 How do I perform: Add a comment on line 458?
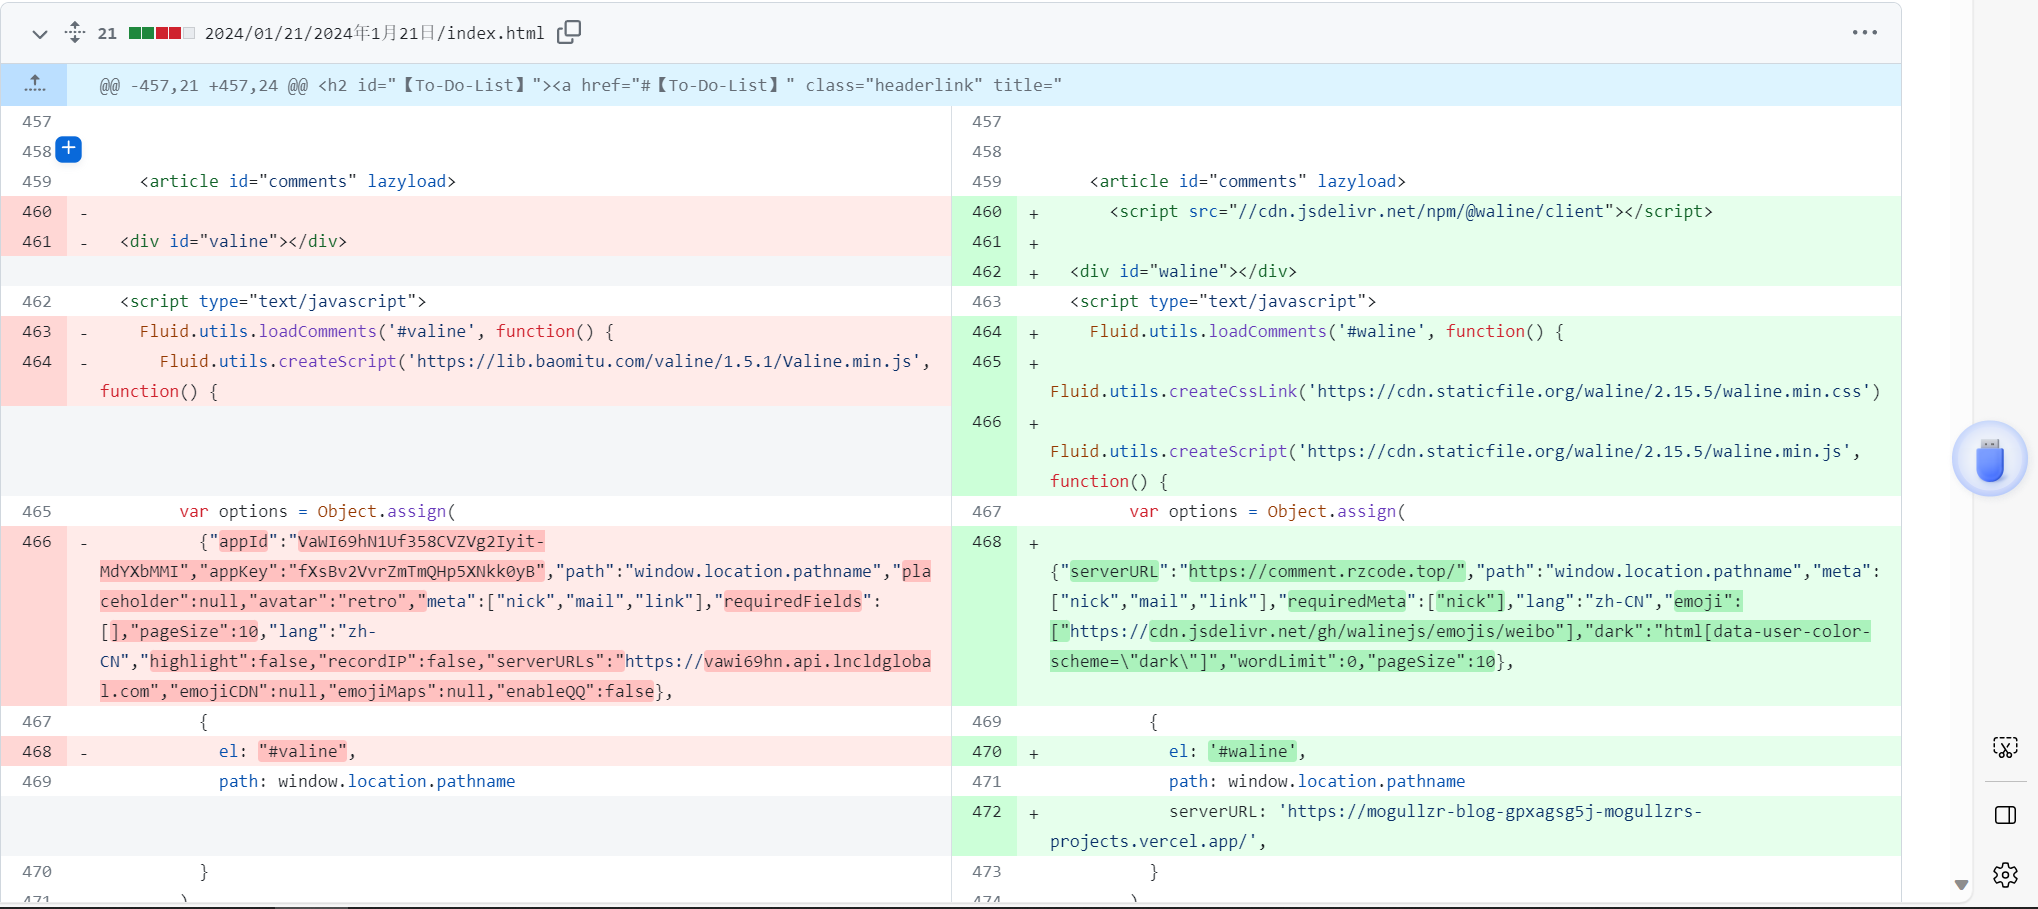[68, 150]
